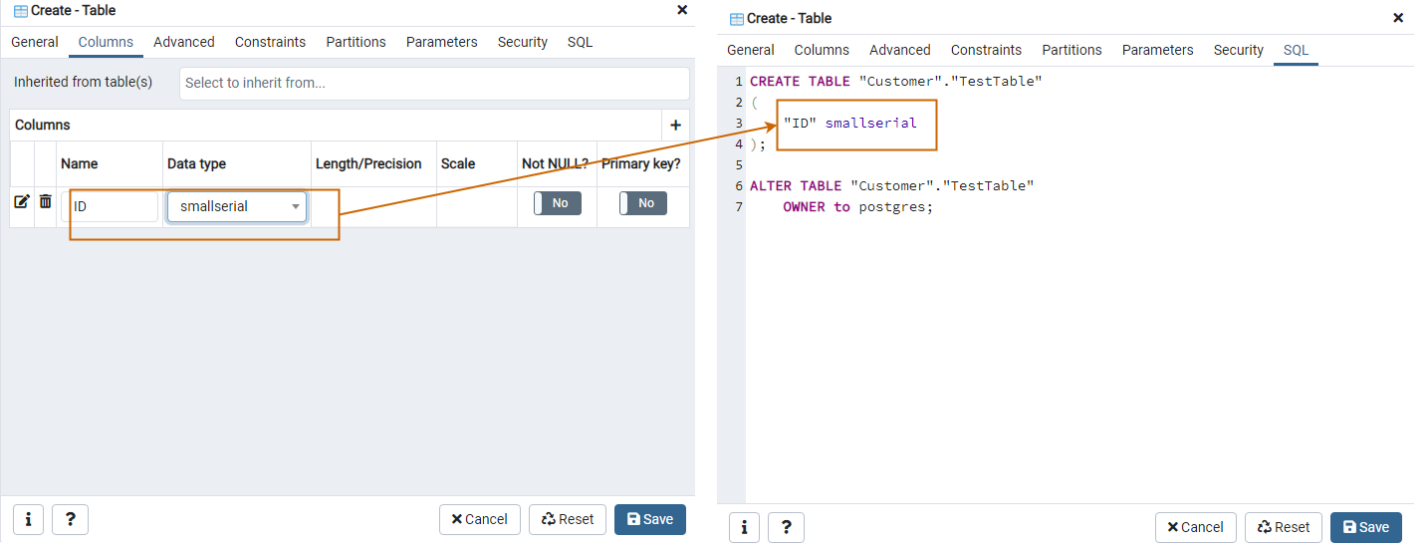1428x548 pixels.
Task: Open info button in left dialog
Action: pos(28,519)
